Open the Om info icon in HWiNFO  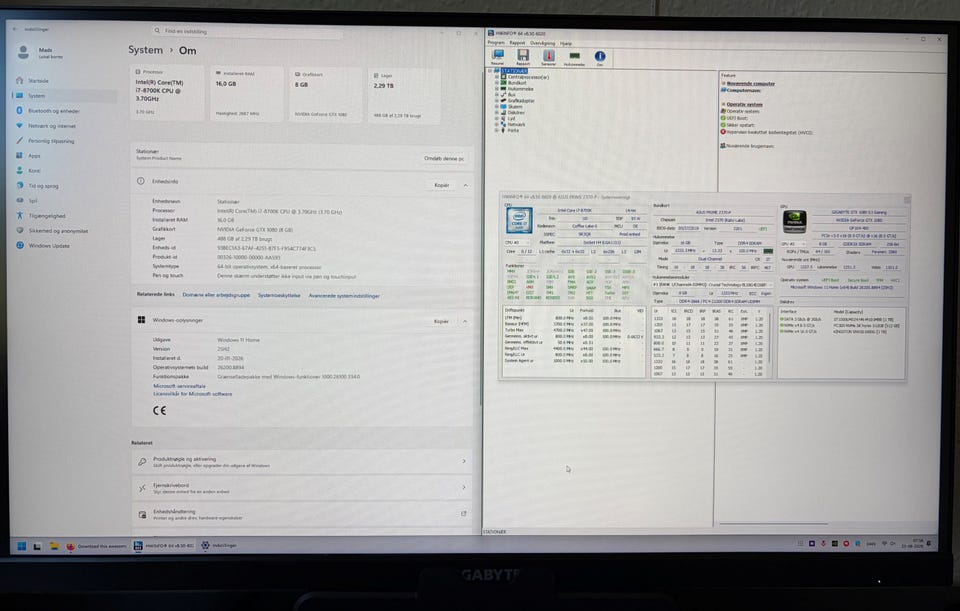[600, 57]
